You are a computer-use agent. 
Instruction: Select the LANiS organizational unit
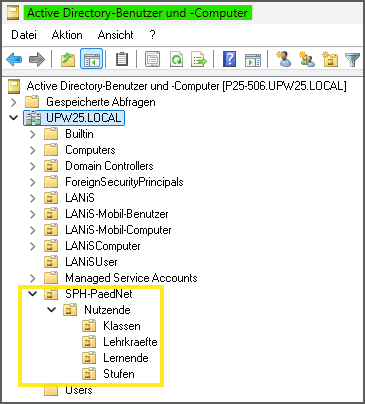click(80, 198)
